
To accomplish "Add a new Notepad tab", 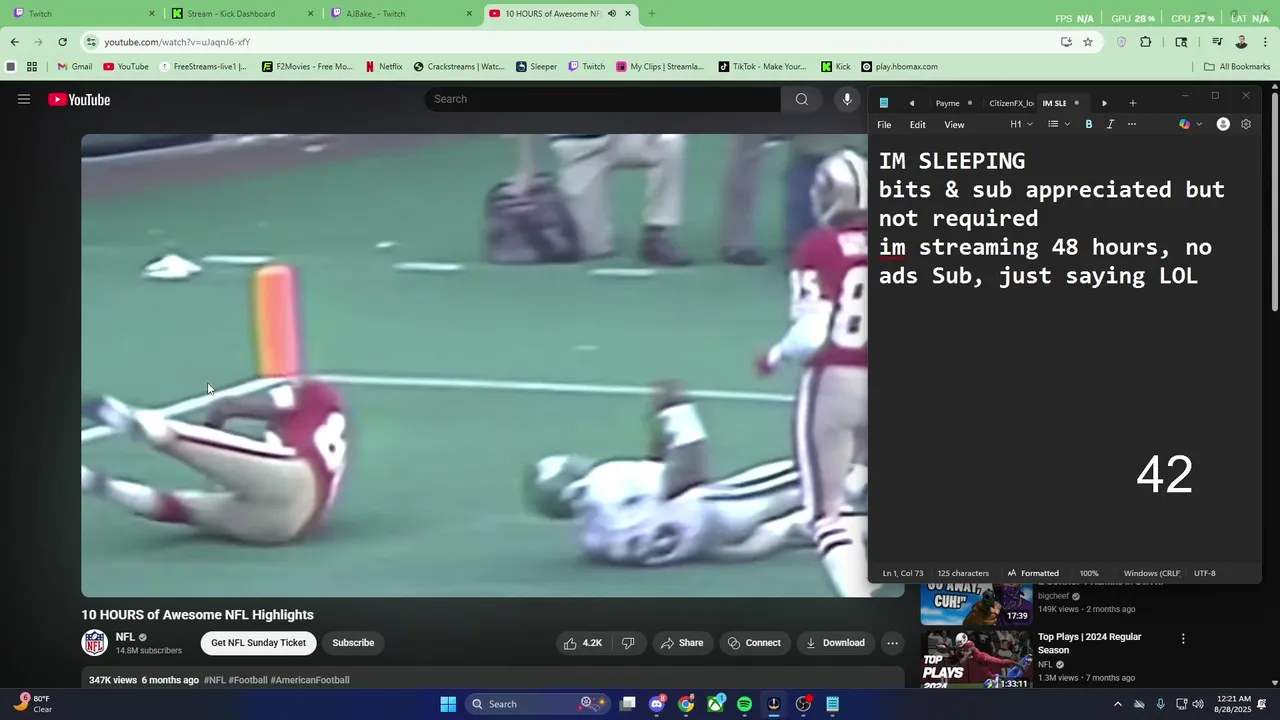I will tap(1133, 103).
